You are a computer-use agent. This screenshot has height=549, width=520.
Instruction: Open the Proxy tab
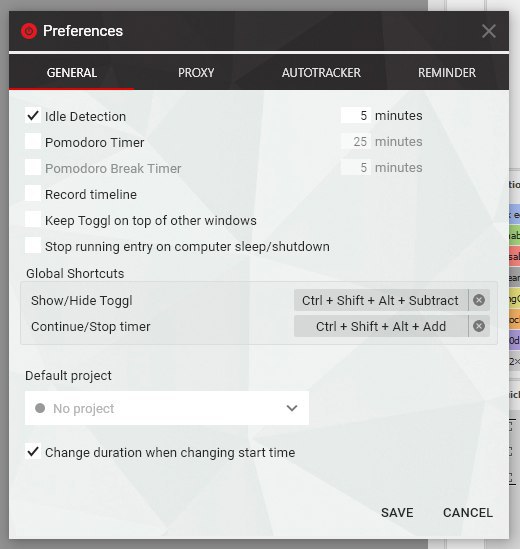pos(196,72)
